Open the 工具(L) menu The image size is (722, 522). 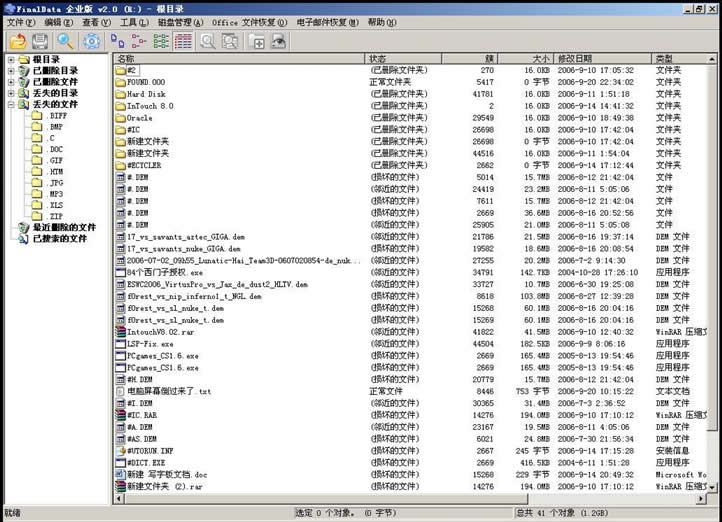[x=134, y=22]
